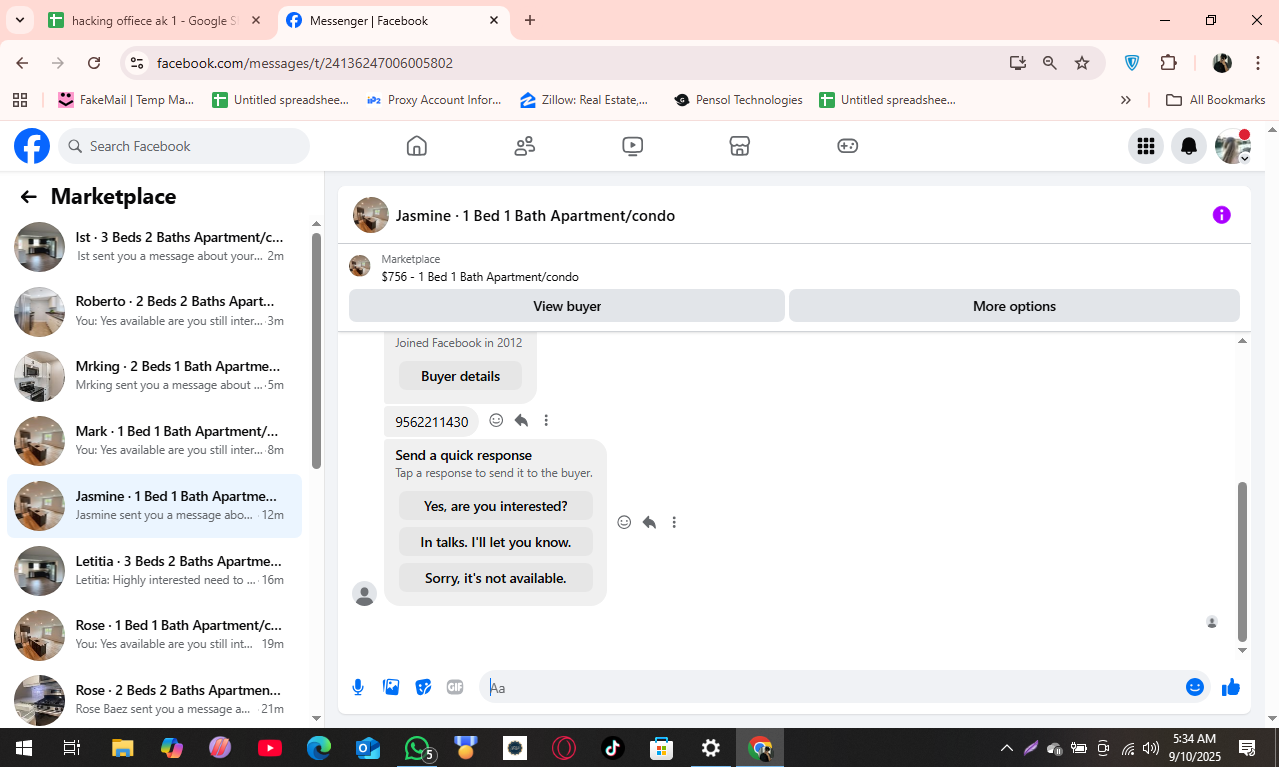Open more options for quick response card
The image size is (1279, 767).
pos(674,522)
